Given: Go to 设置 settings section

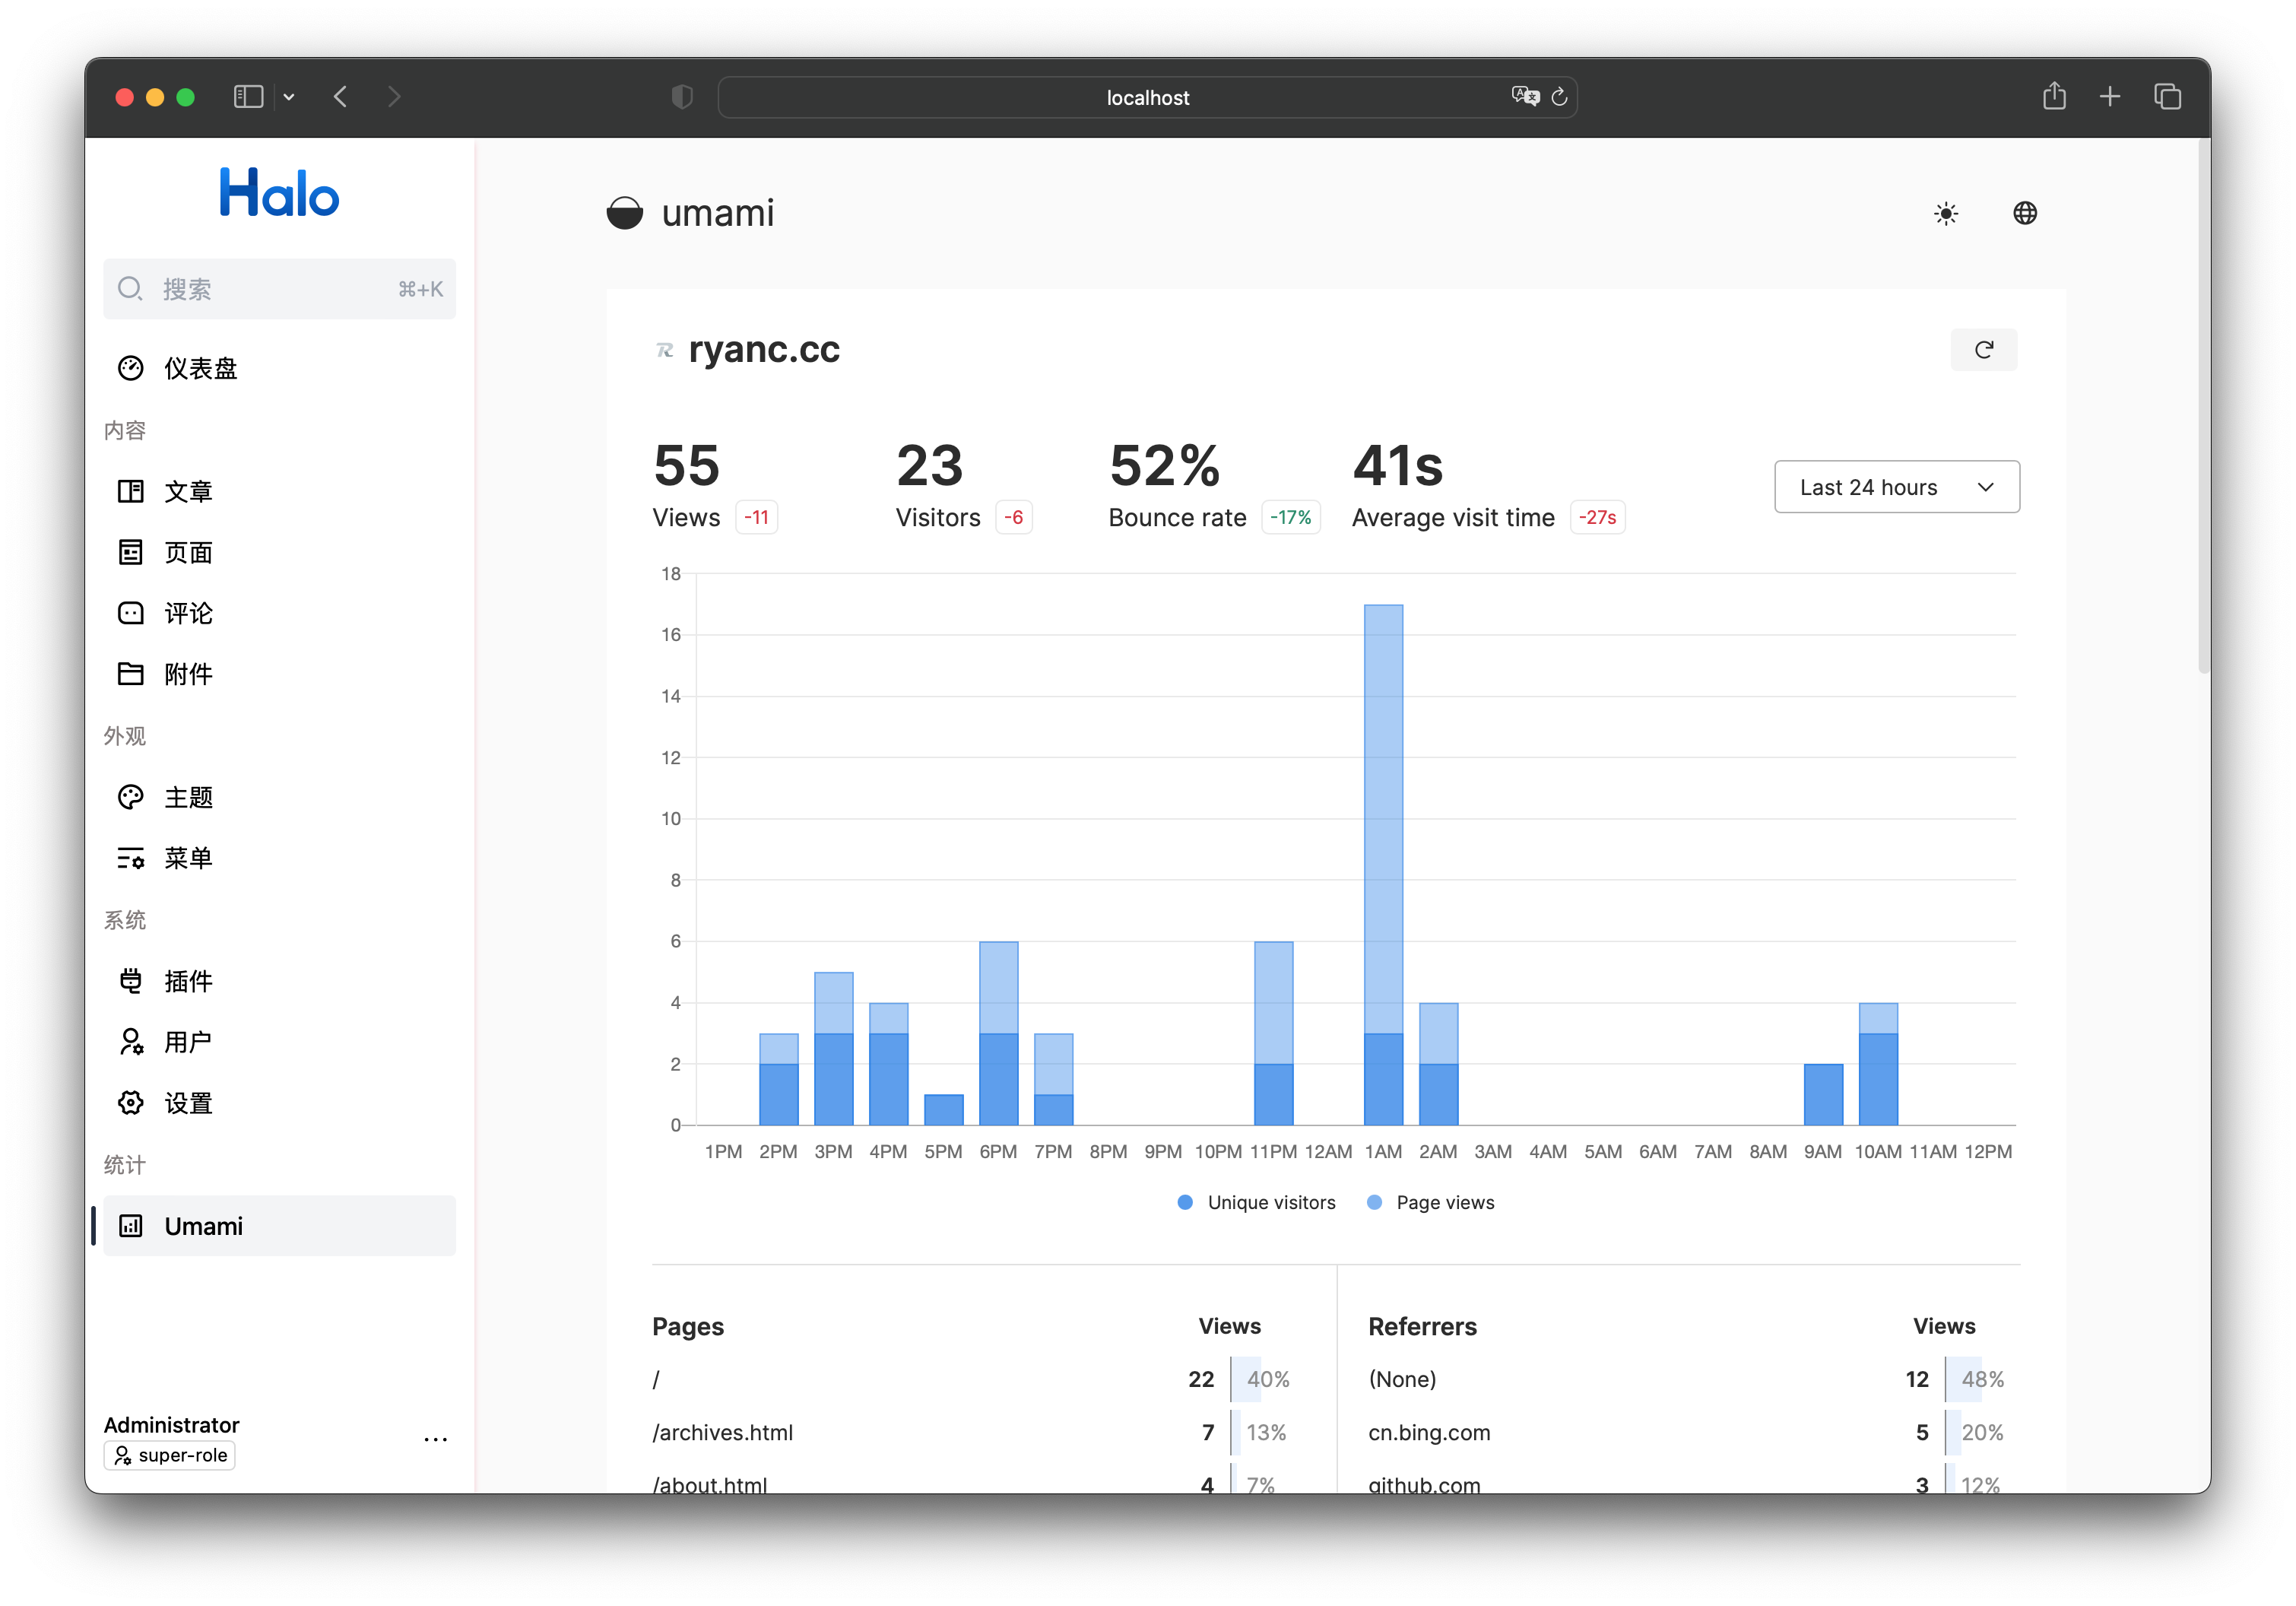Looking at the screenshot, I should (188, 1103).
